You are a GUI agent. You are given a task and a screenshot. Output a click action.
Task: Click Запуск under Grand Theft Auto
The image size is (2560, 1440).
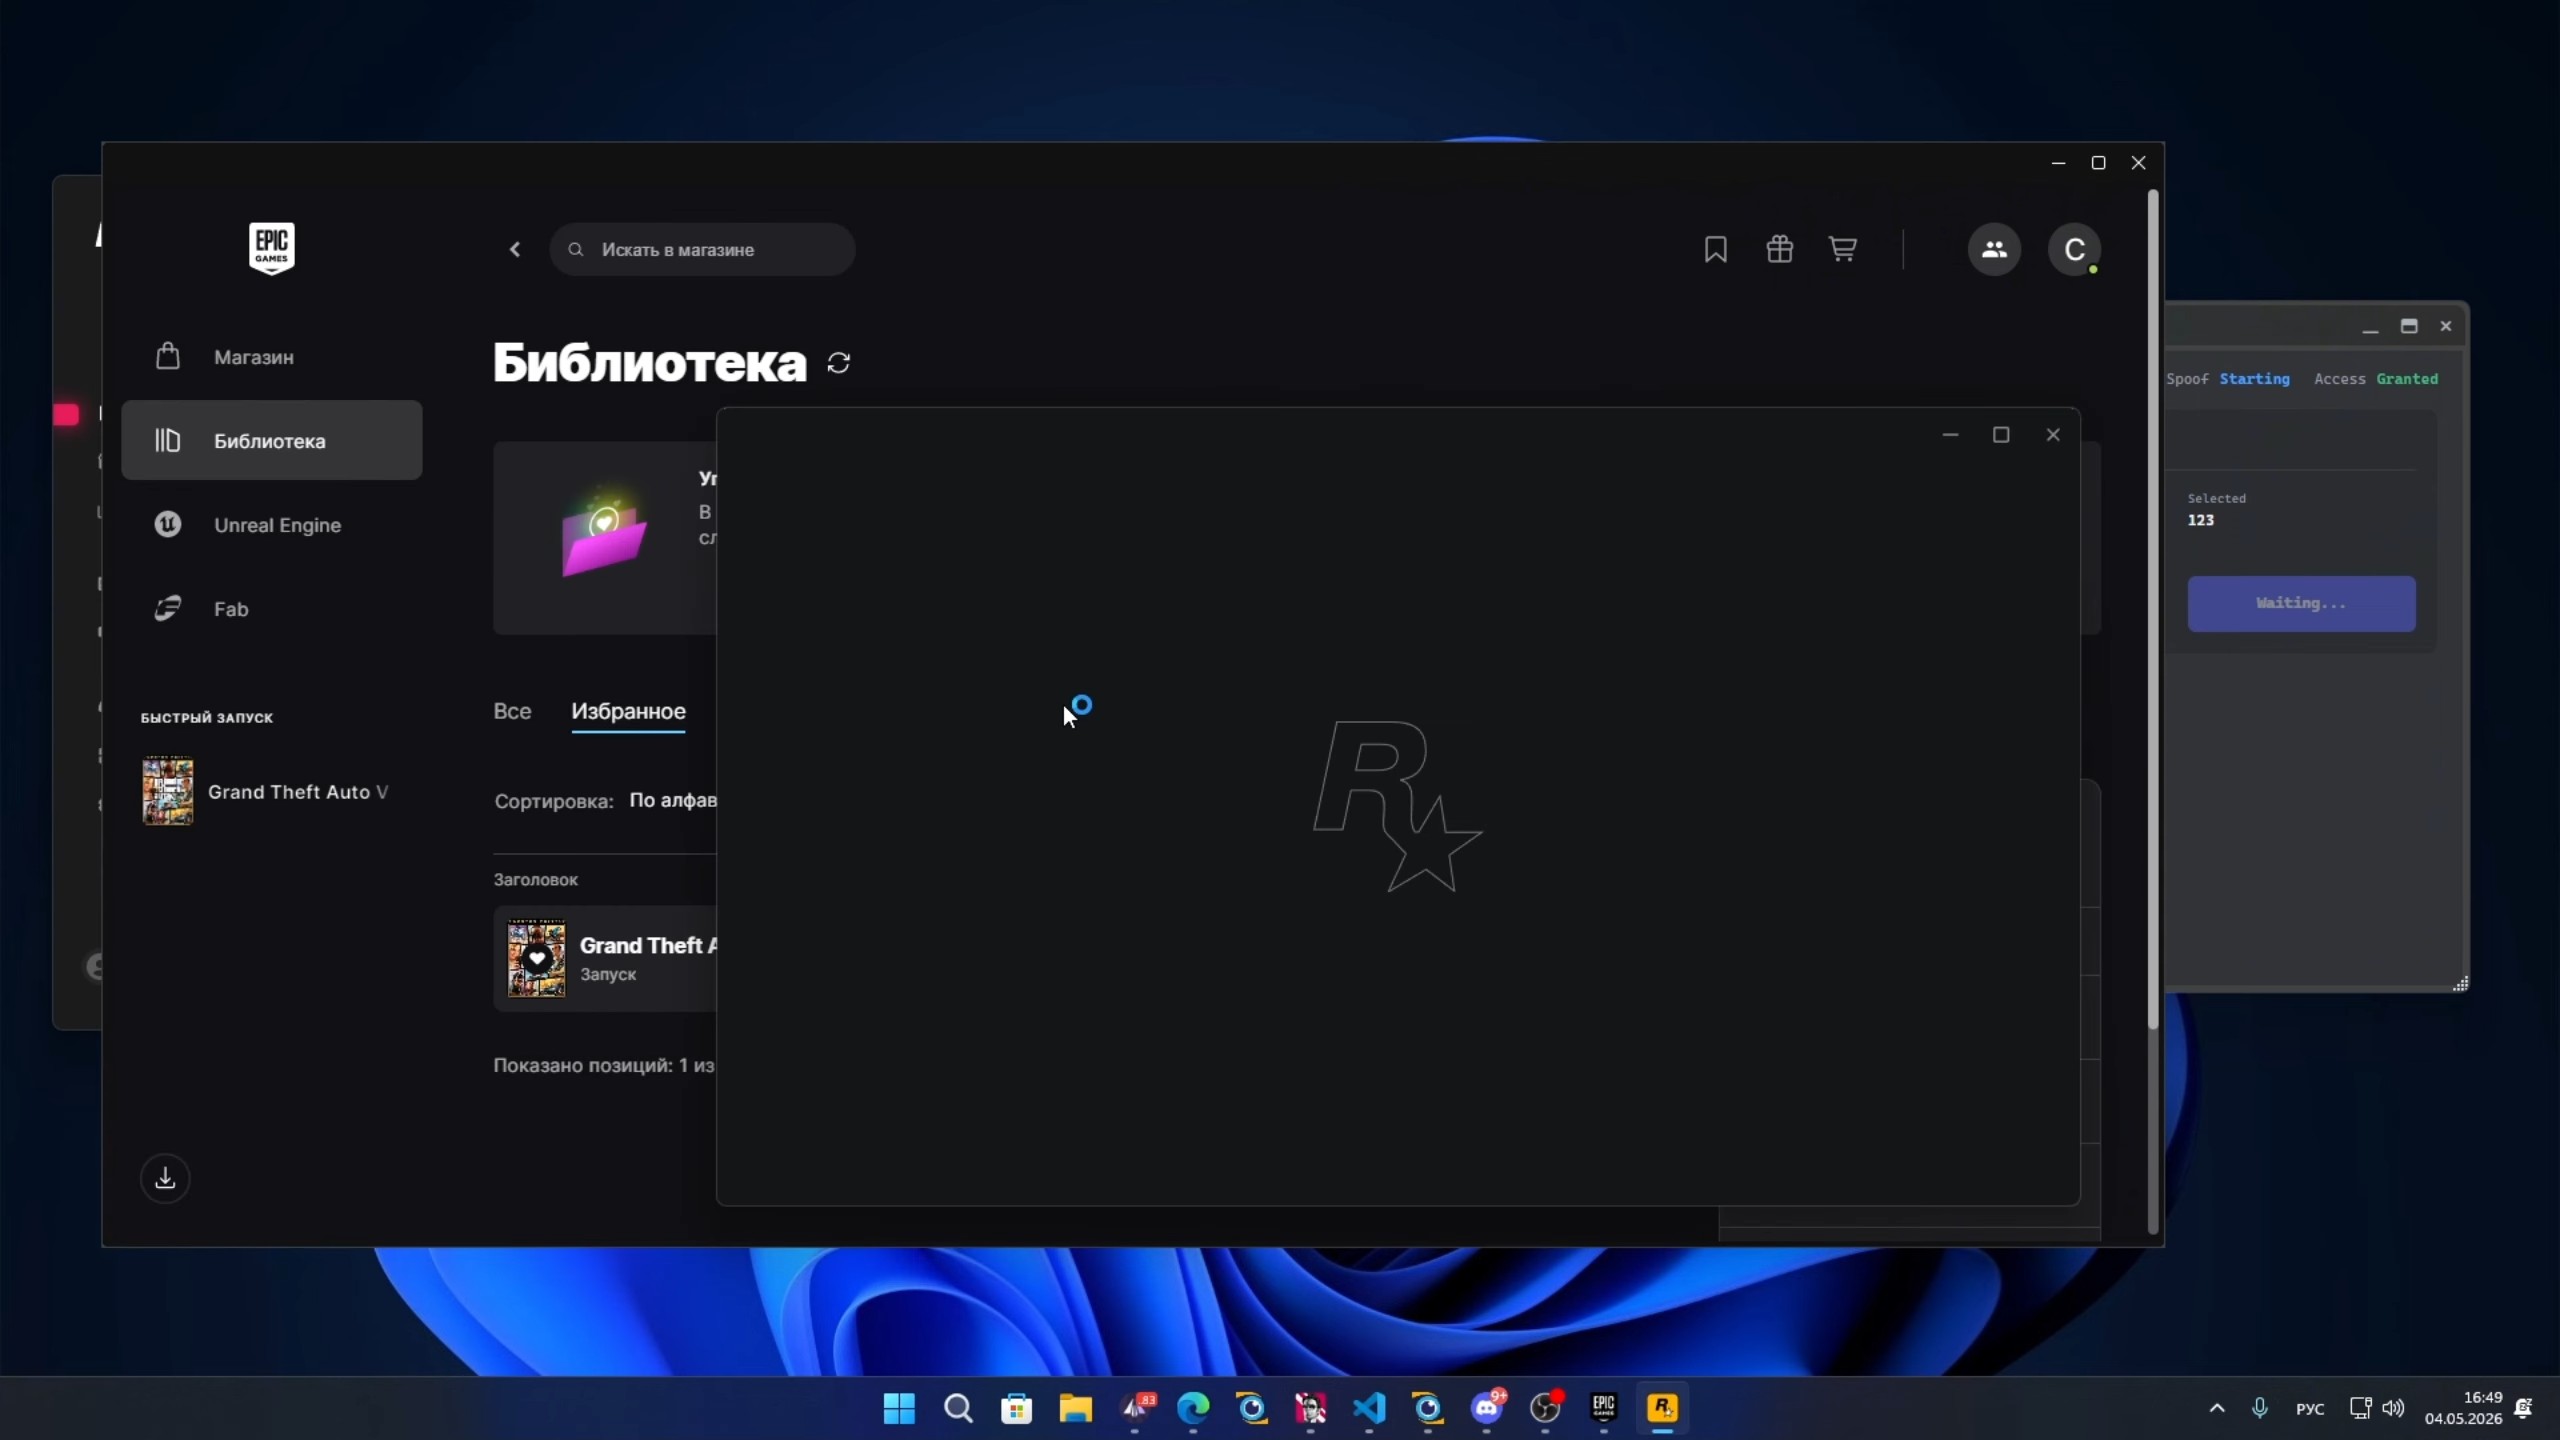point(608,974)
